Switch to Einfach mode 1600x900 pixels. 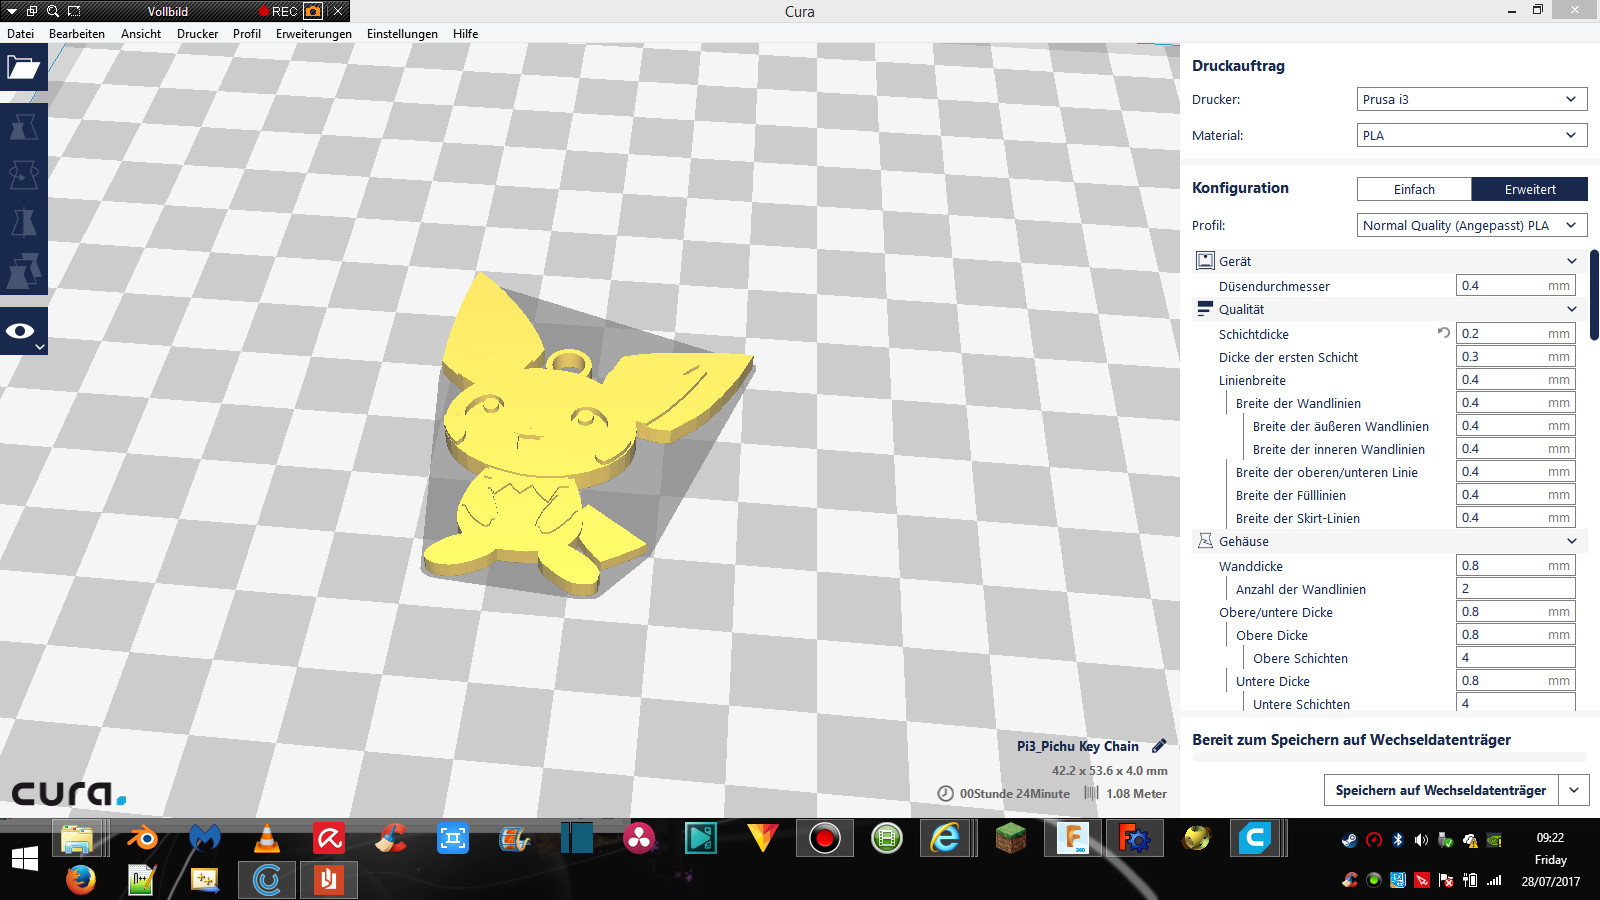[1414, 189]
